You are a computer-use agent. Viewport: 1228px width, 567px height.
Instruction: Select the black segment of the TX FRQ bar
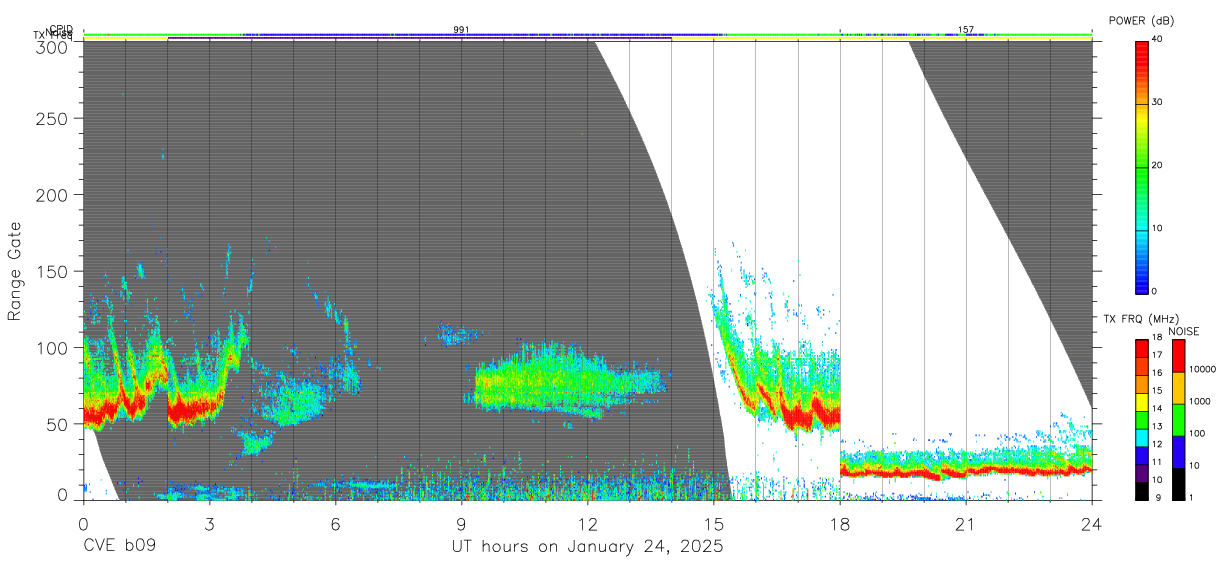tap(1142, 489)
